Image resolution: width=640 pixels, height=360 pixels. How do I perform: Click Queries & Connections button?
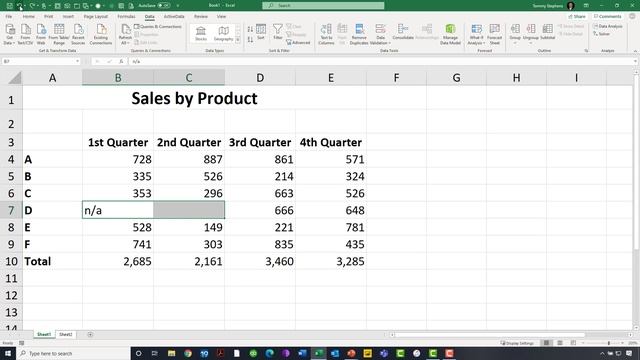coord(158,27)
